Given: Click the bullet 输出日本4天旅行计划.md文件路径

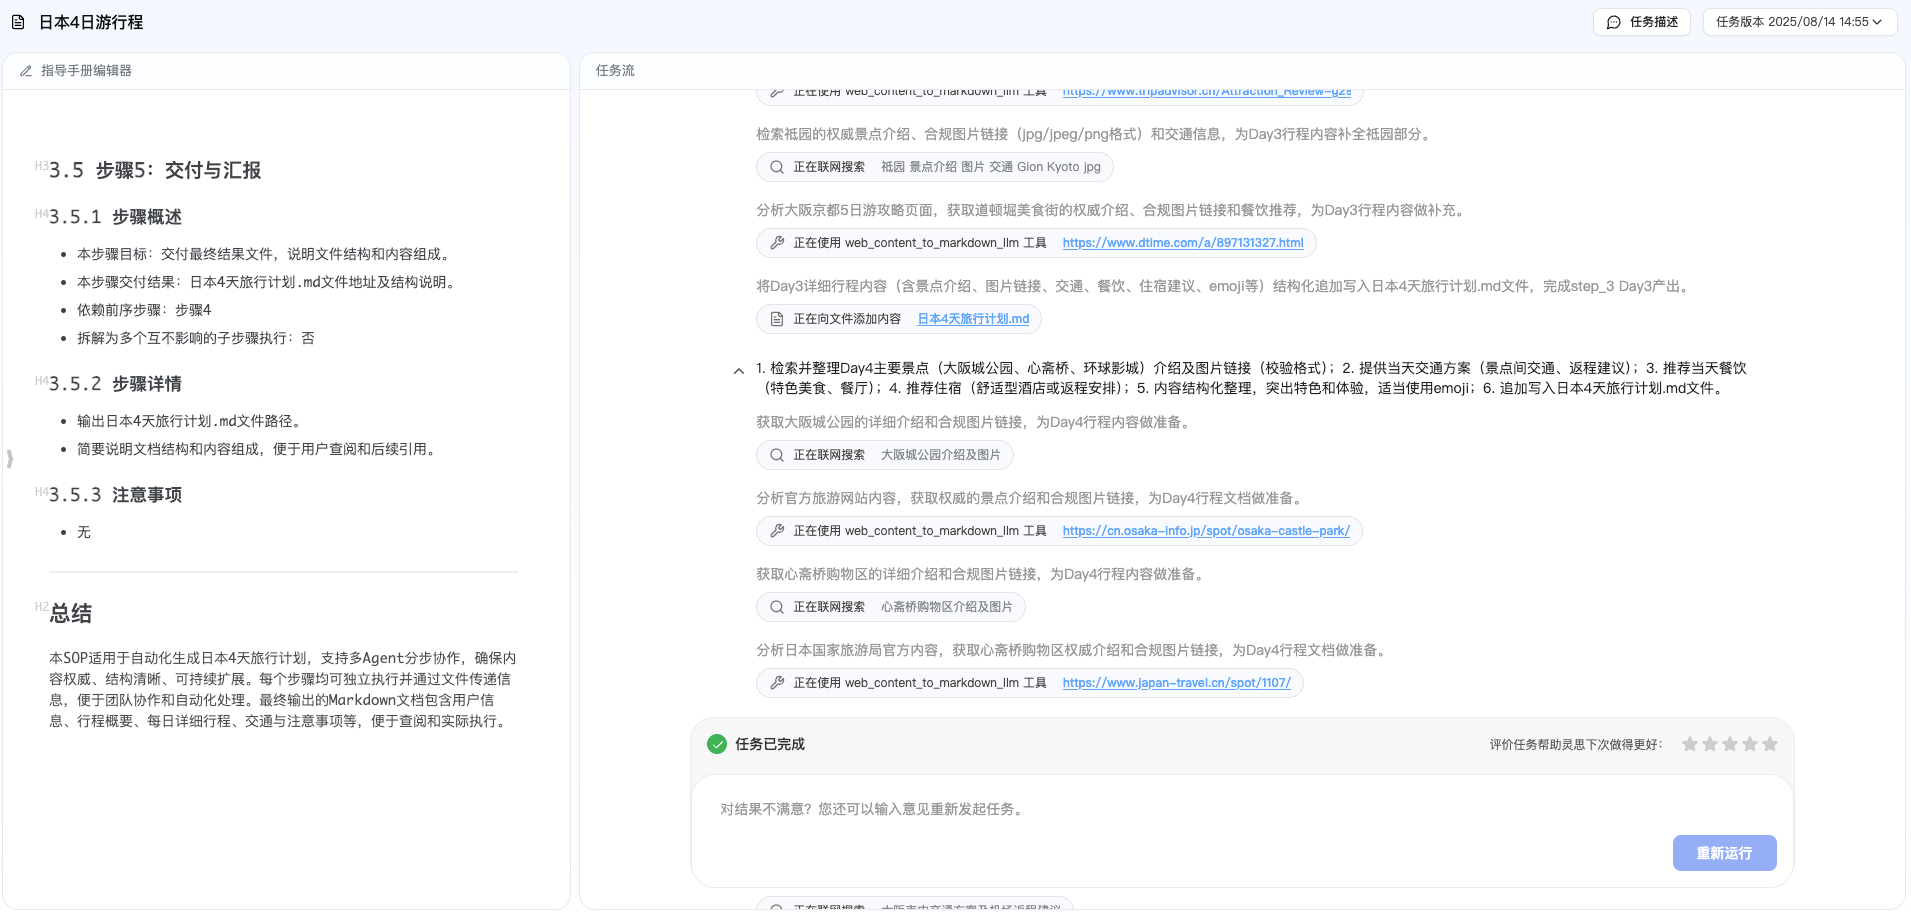Looking at the screenshot, I should 191,421.
